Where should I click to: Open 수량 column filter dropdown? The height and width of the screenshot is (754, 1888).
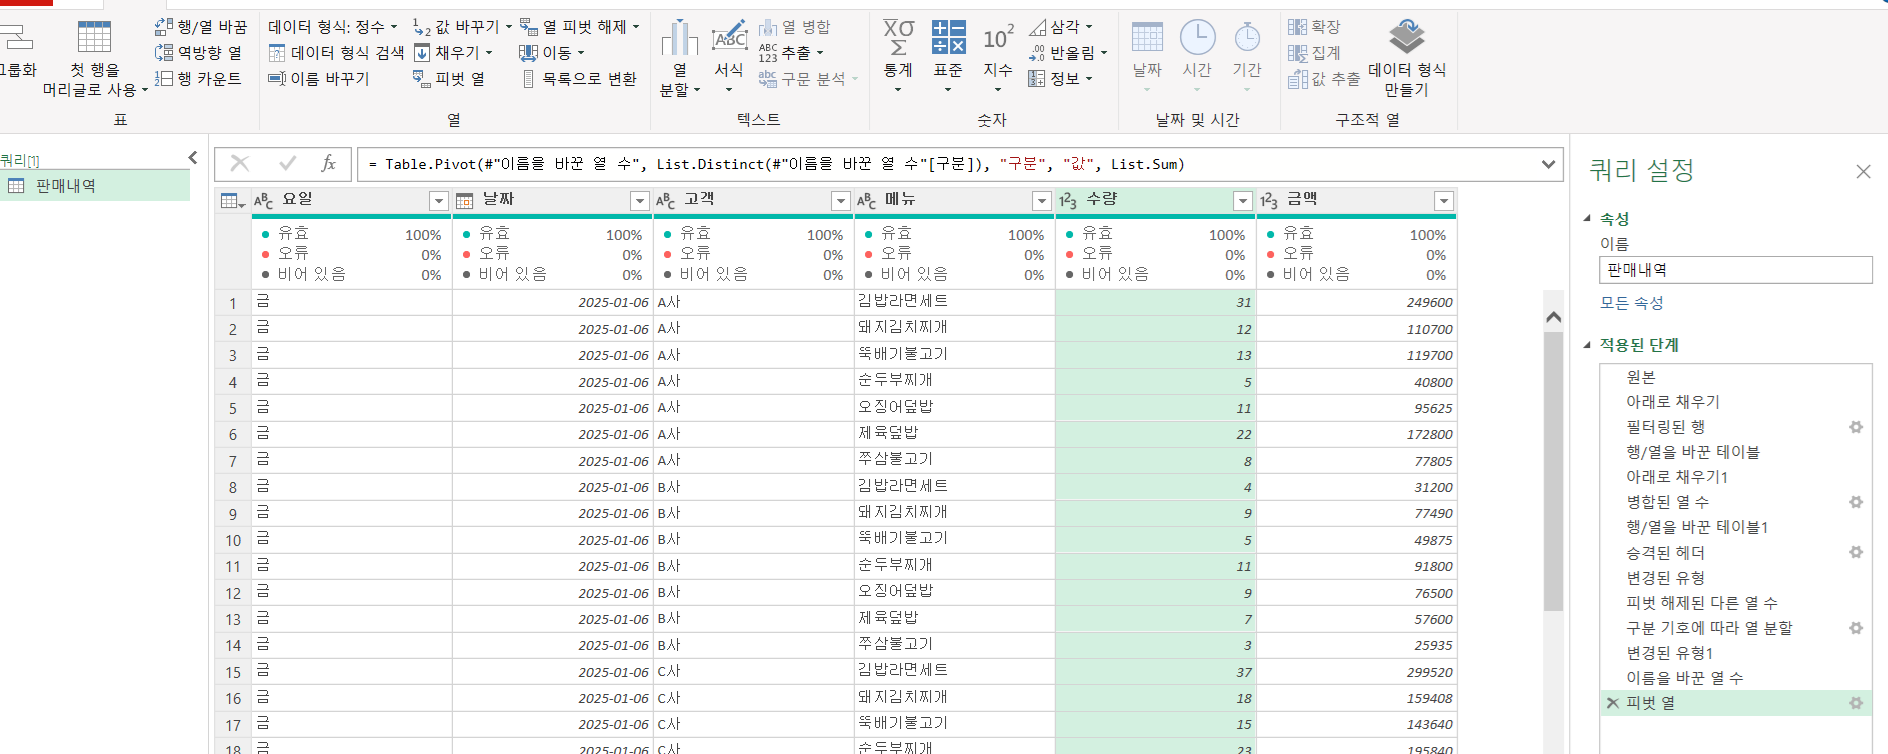click(x=1243, y=201)
